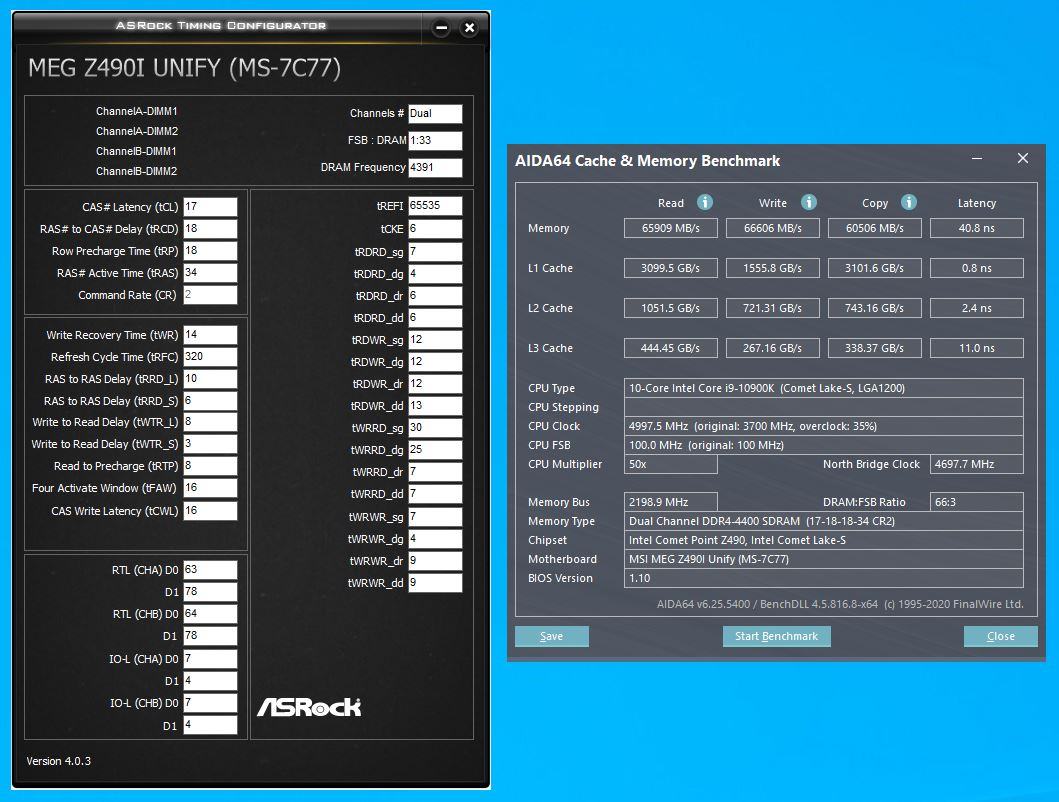
Task: Click the tRRD_S value field
Action: pyautogui.click(x=210, y=401)
